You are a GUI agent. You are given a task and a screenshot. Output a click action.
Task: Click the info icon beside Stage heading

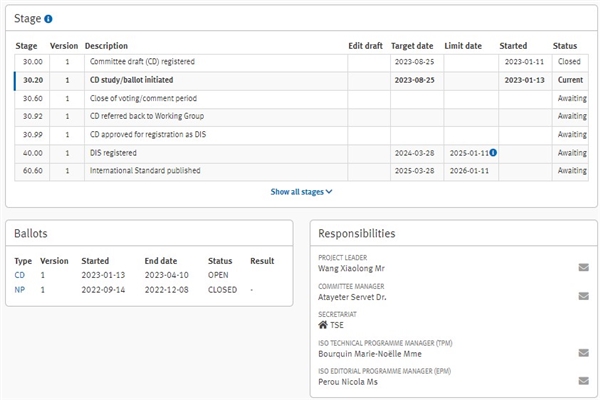tap(49, 19)
